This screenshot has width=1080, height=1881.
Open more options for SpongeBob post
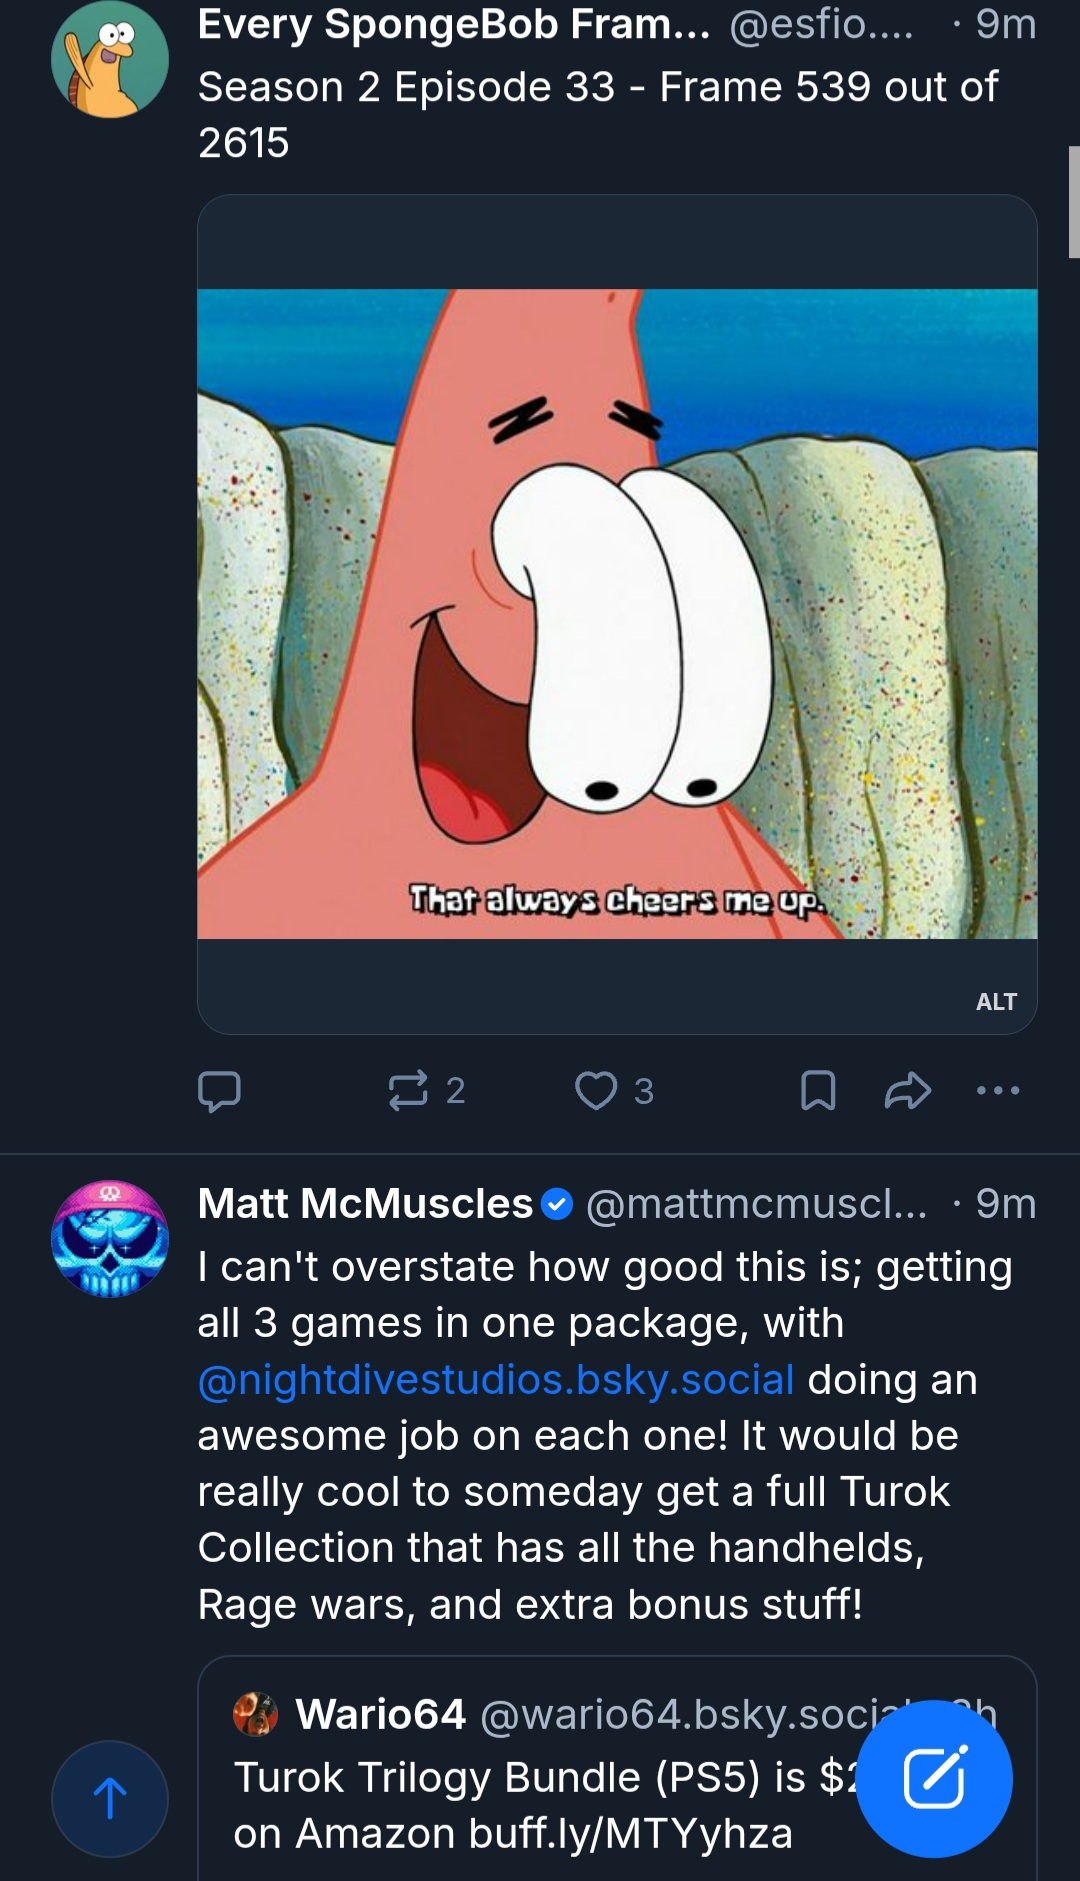pyautogui.click(x=998, y=1091)
